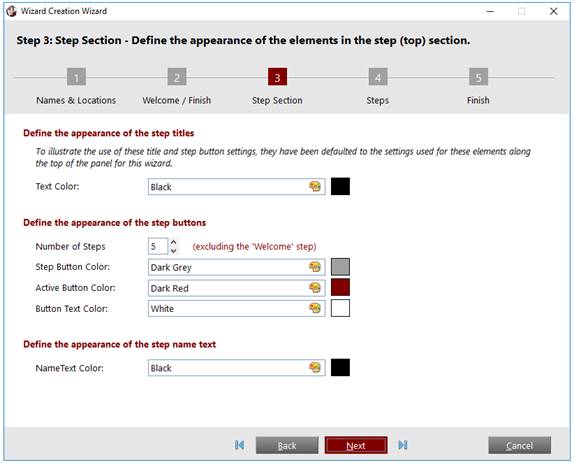Increase Number of Steps with up arrow
The width and height of the screenshot is (574, 465).
point(174,242)
